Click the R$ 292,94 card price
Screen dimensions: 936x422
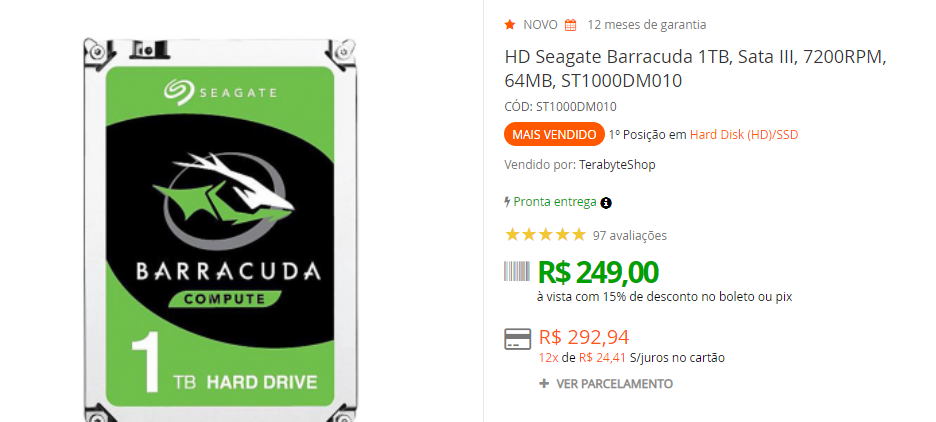coord(584,338)
